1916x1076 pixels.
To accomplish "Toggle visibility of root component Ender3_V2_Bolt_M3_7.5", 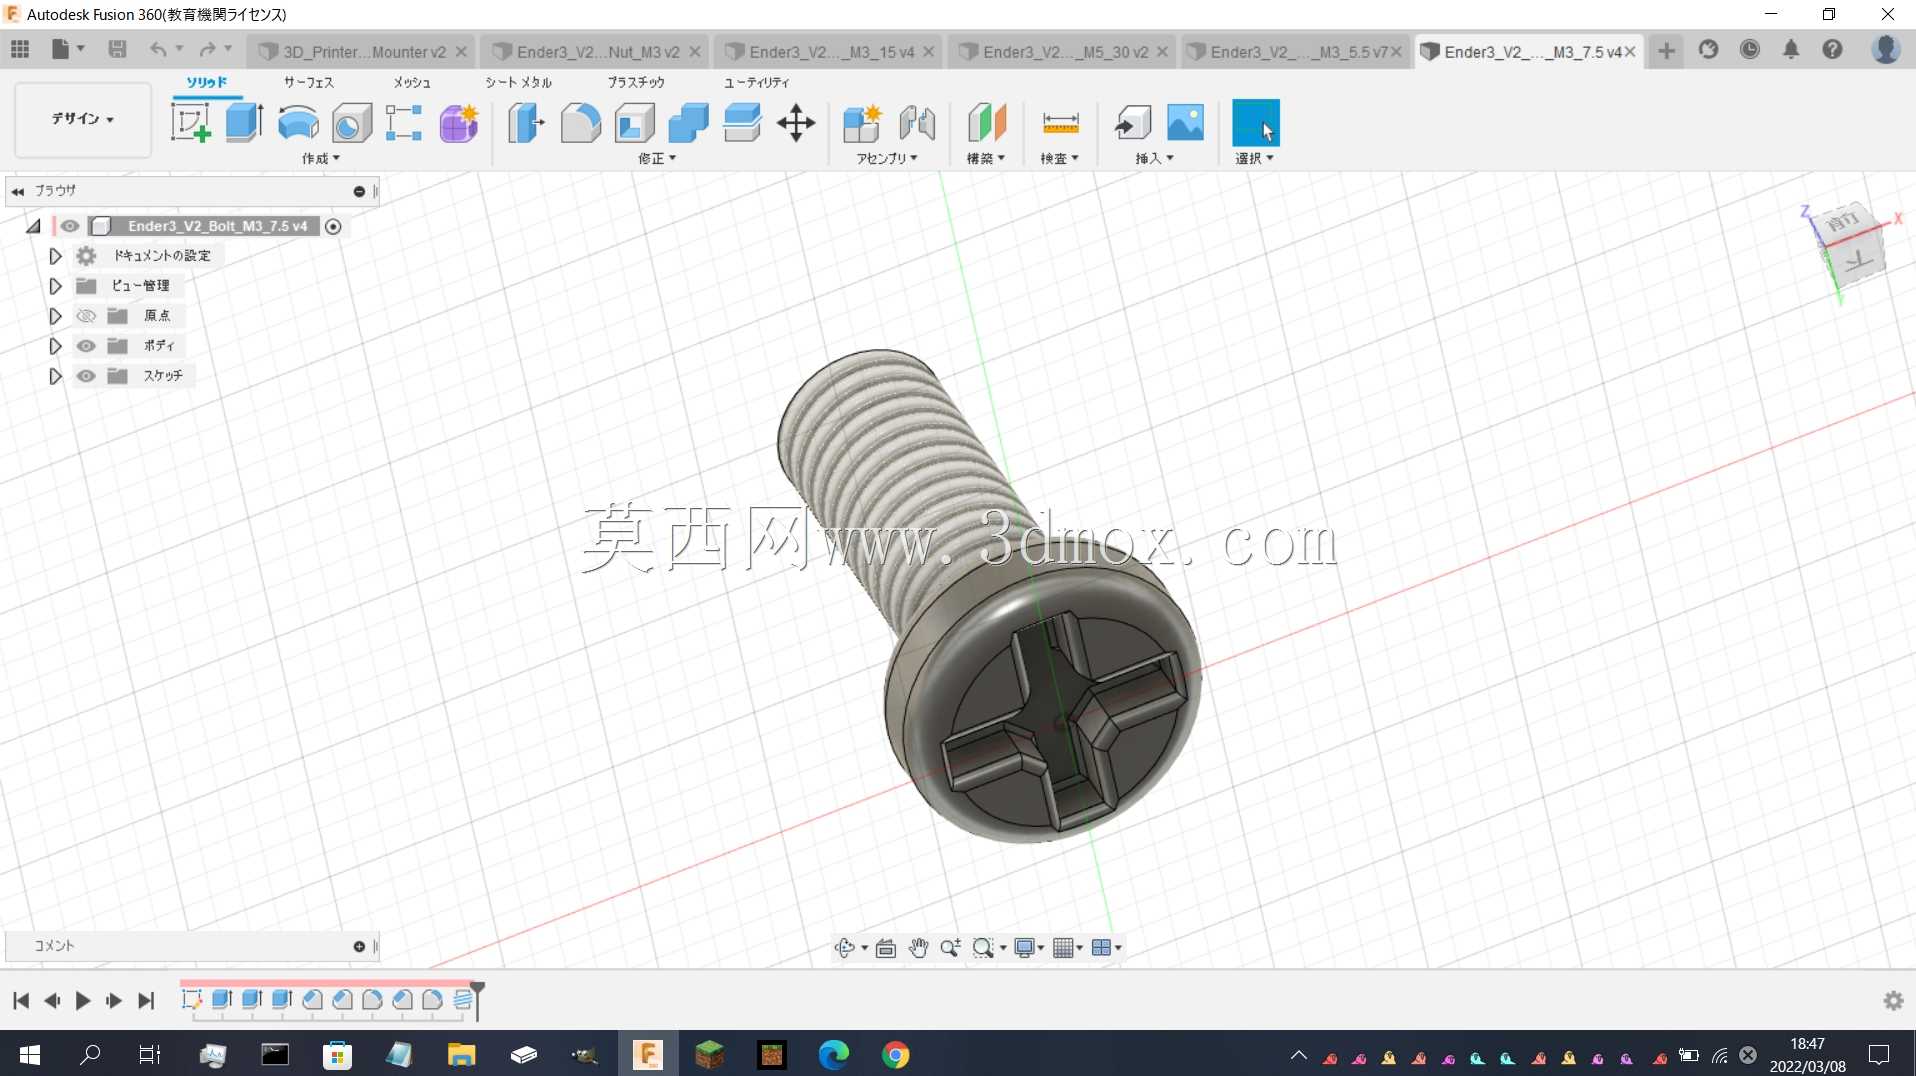I will click(69, 226).
